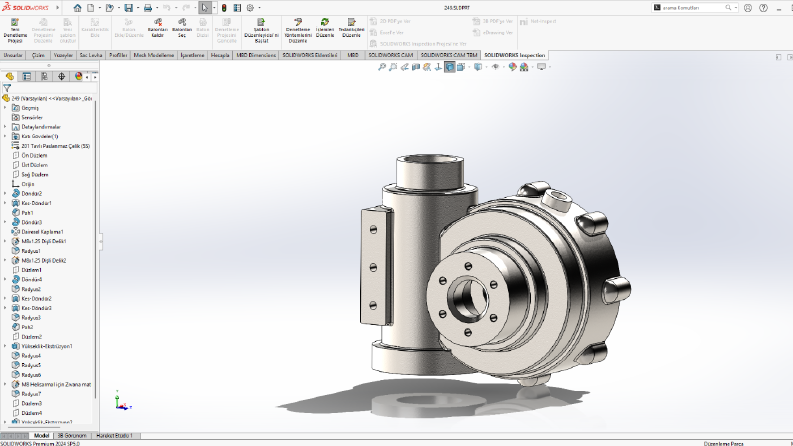
Task: Select the Dairesel Kopyalama1 feature
Action: pos(42,232)
